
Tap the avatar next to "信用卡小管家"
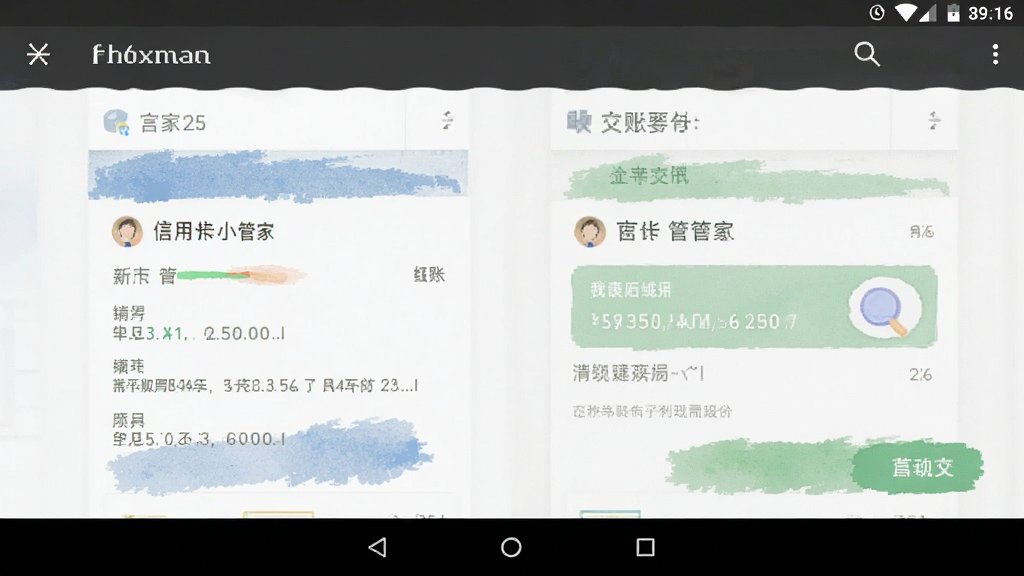tap(127, 231)
